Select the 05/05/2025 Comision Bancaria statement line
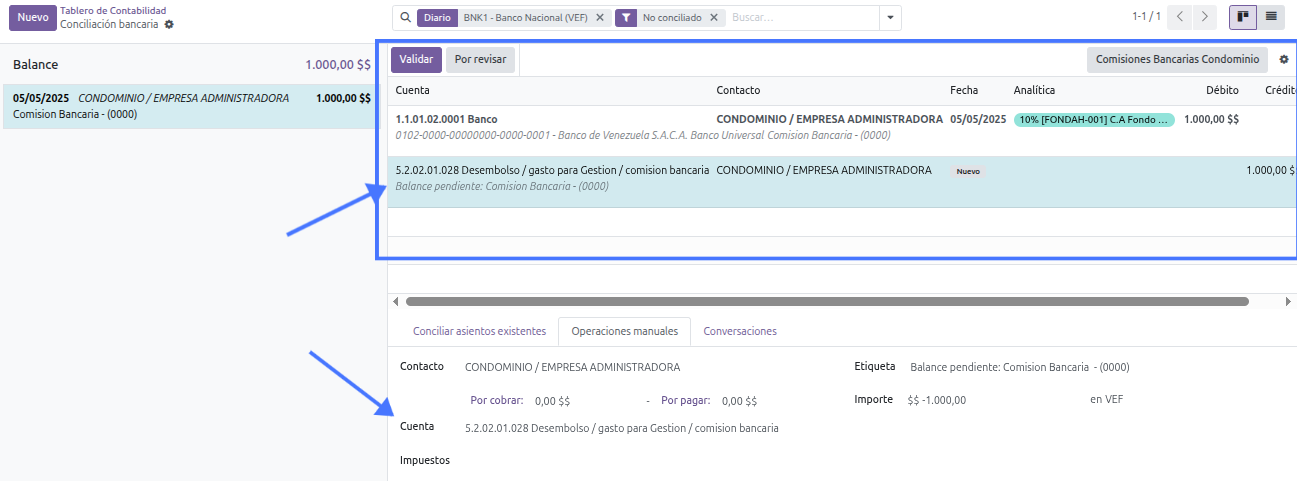Screen dimensions: 1297x481 point(190,106)
